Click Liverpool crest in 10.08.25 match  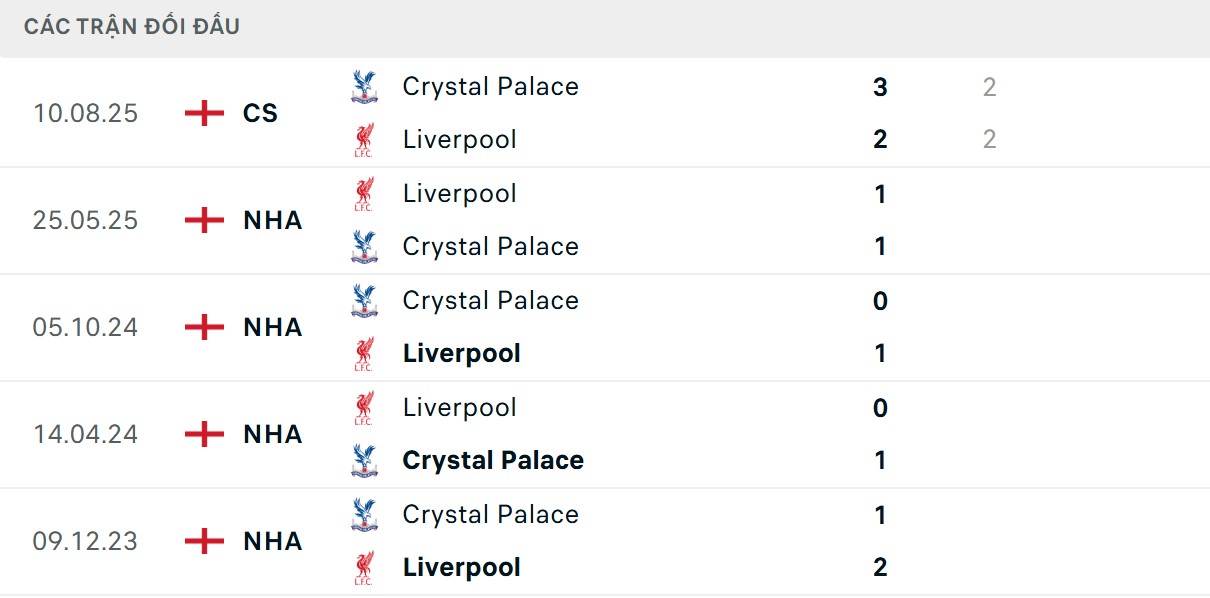(x=364, y=140)
